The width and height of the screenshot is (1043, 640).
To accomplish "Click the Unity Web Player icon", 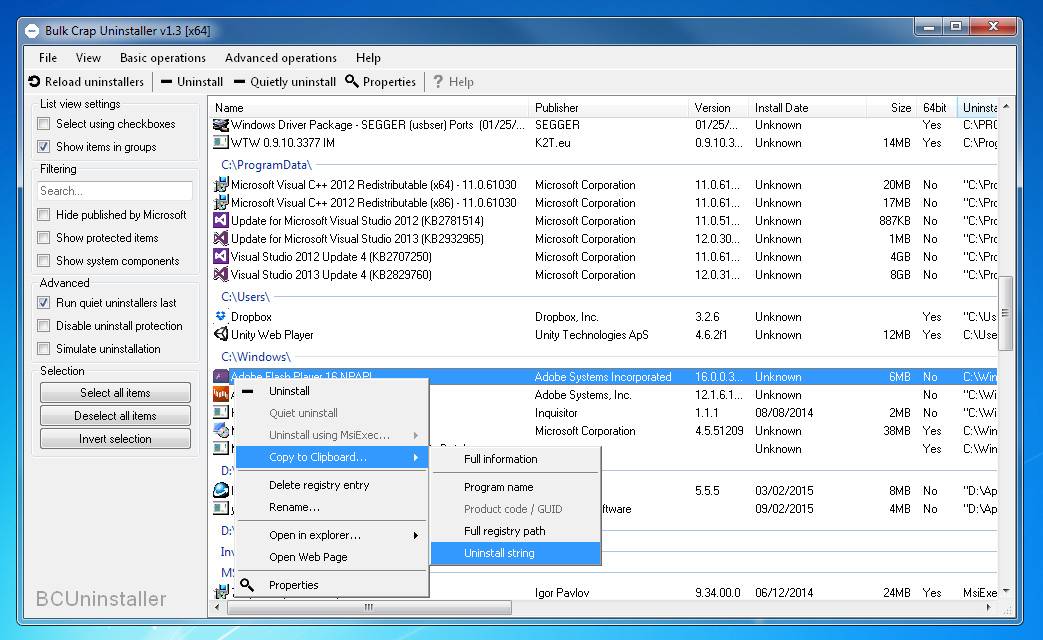I will (221, 335).
